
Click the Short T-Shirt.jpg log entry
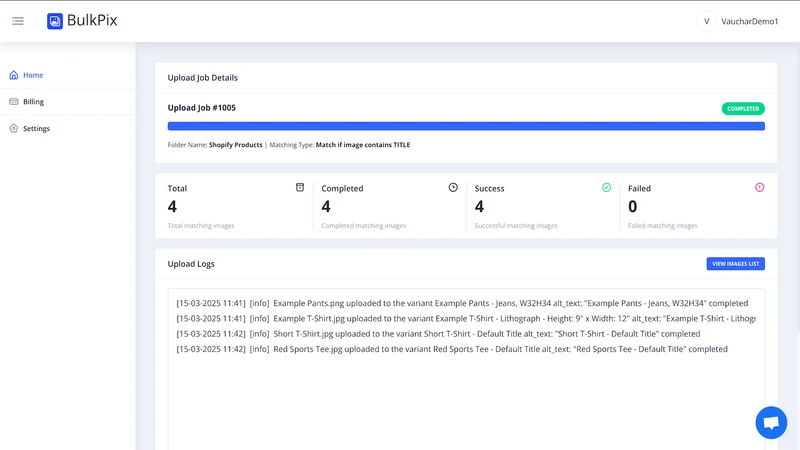pyautogui.click(x=438, y=334)
